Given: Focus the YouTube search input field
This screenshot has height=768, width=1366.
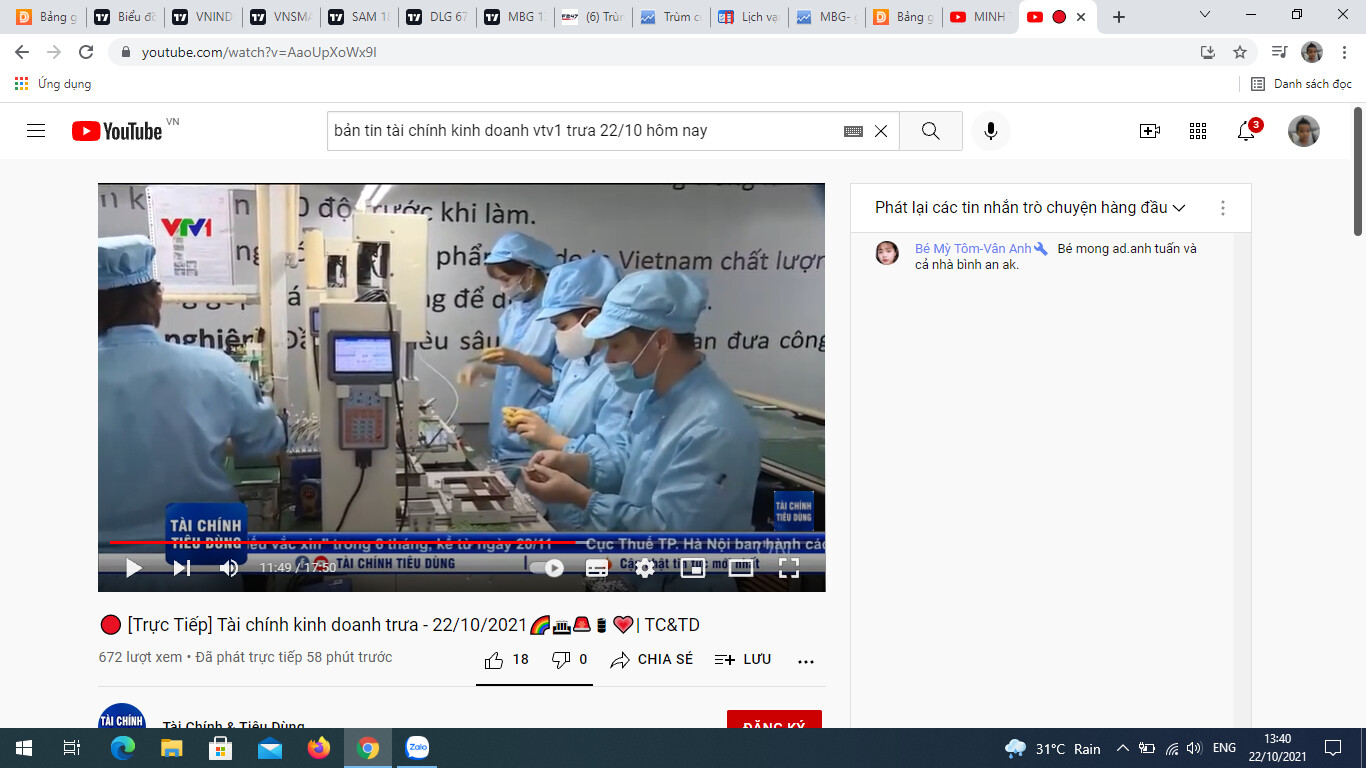Looking at the screenshot, I should 585,131.
